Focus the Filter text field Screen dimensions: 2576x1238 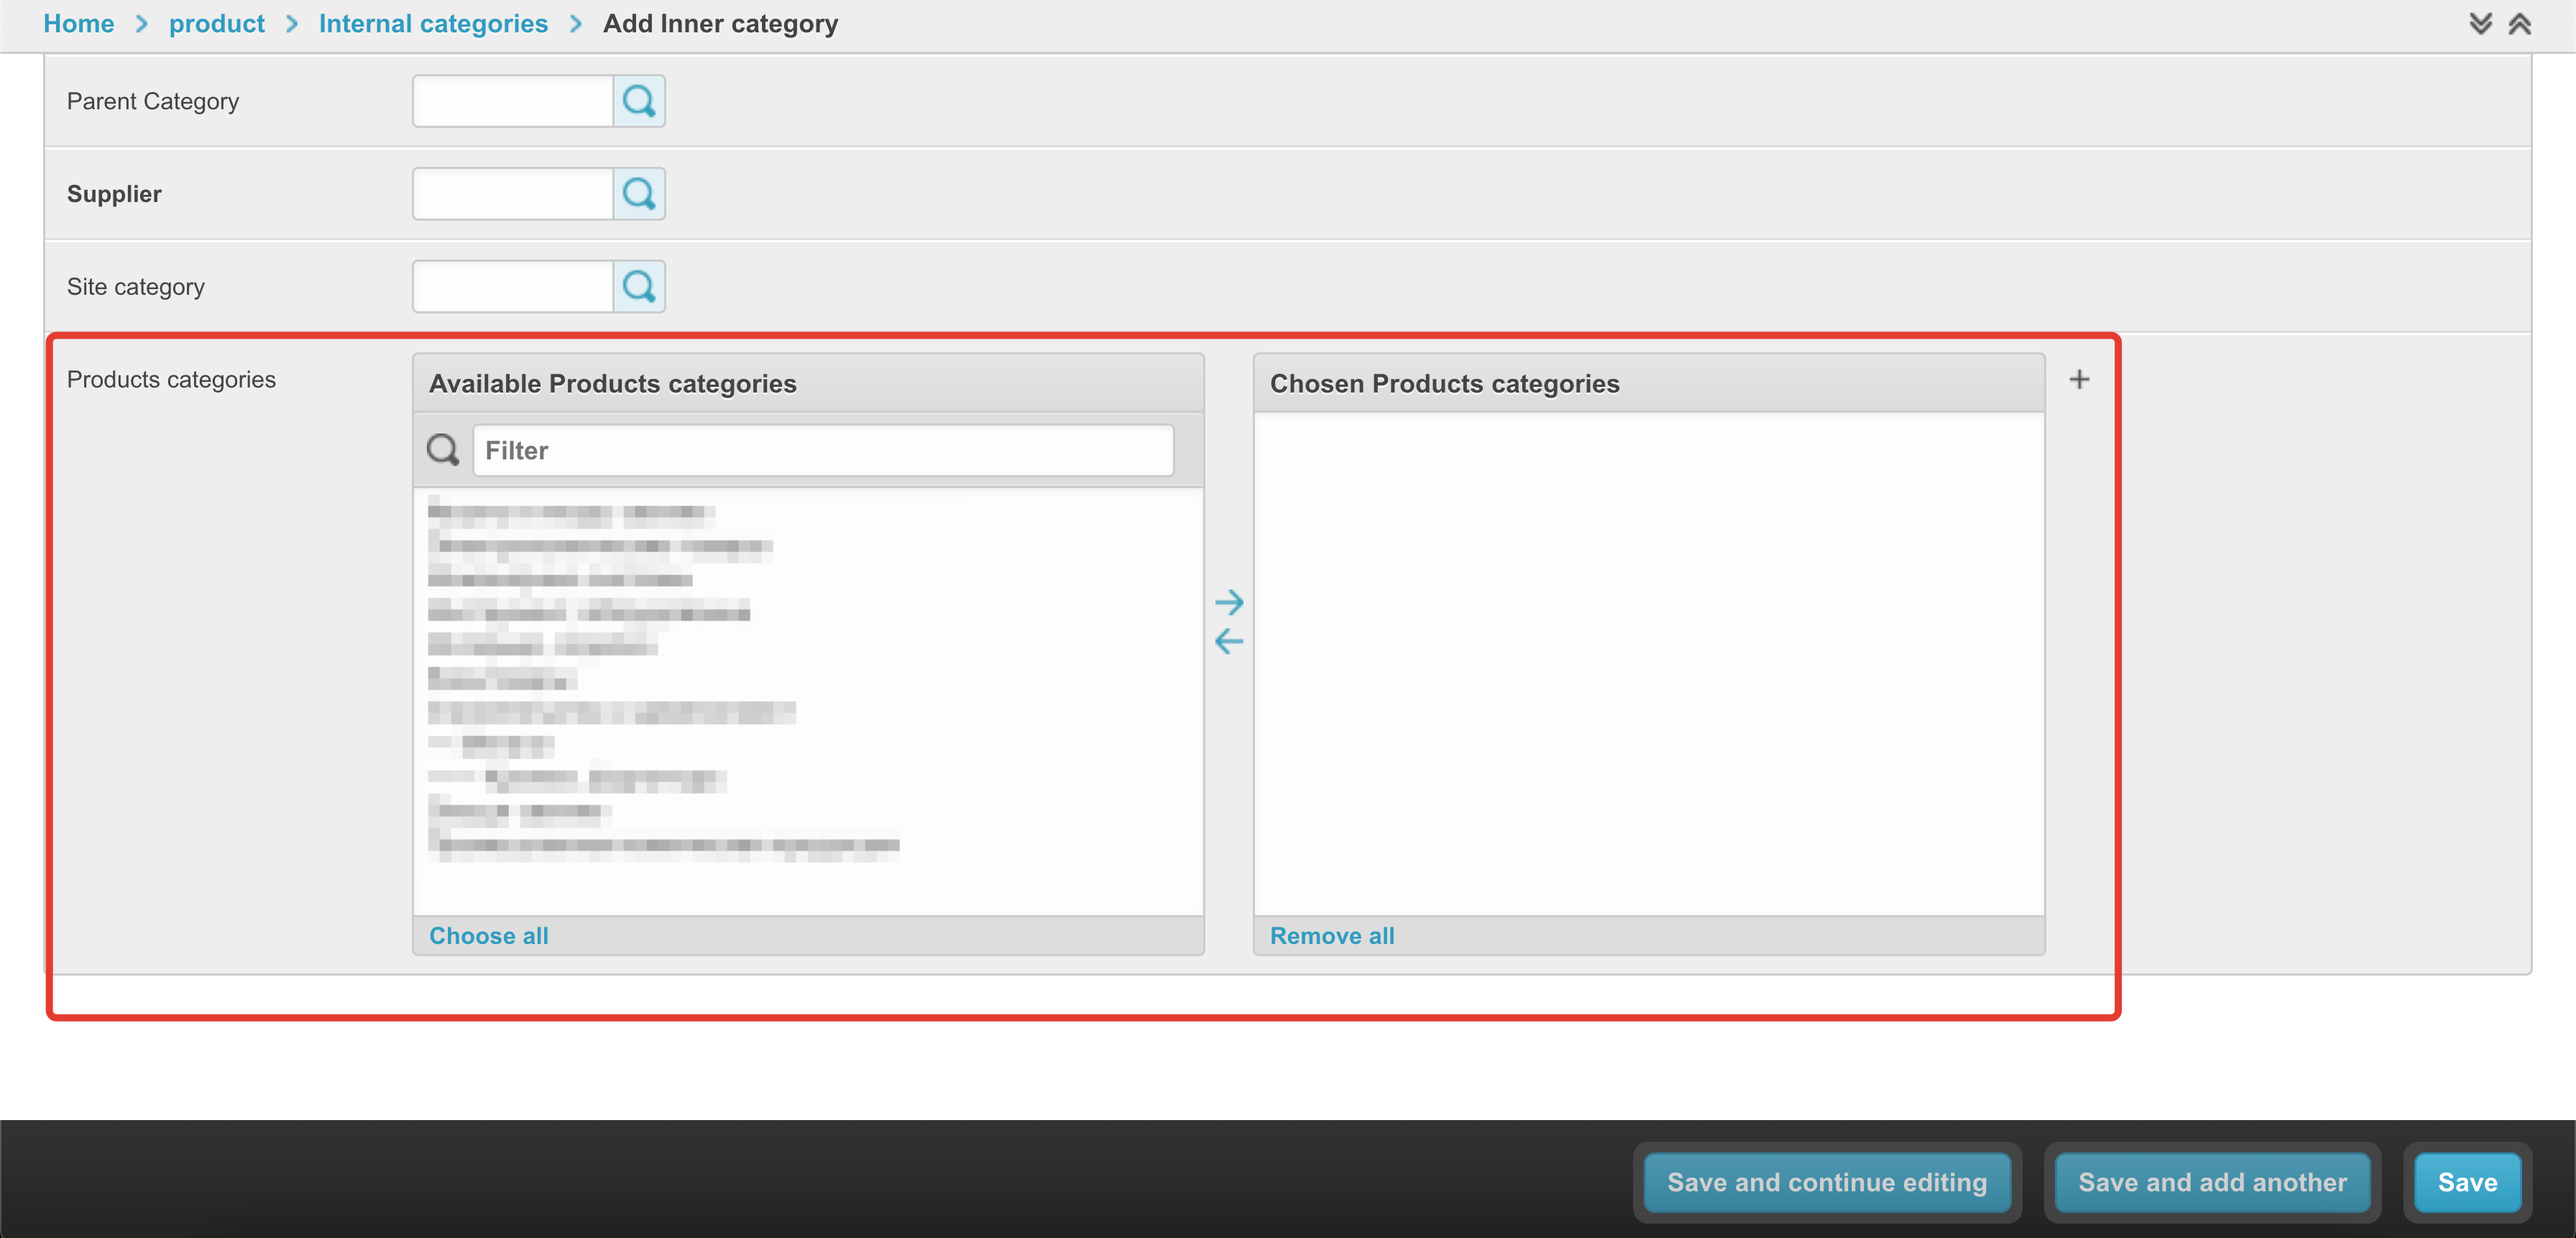822,450
